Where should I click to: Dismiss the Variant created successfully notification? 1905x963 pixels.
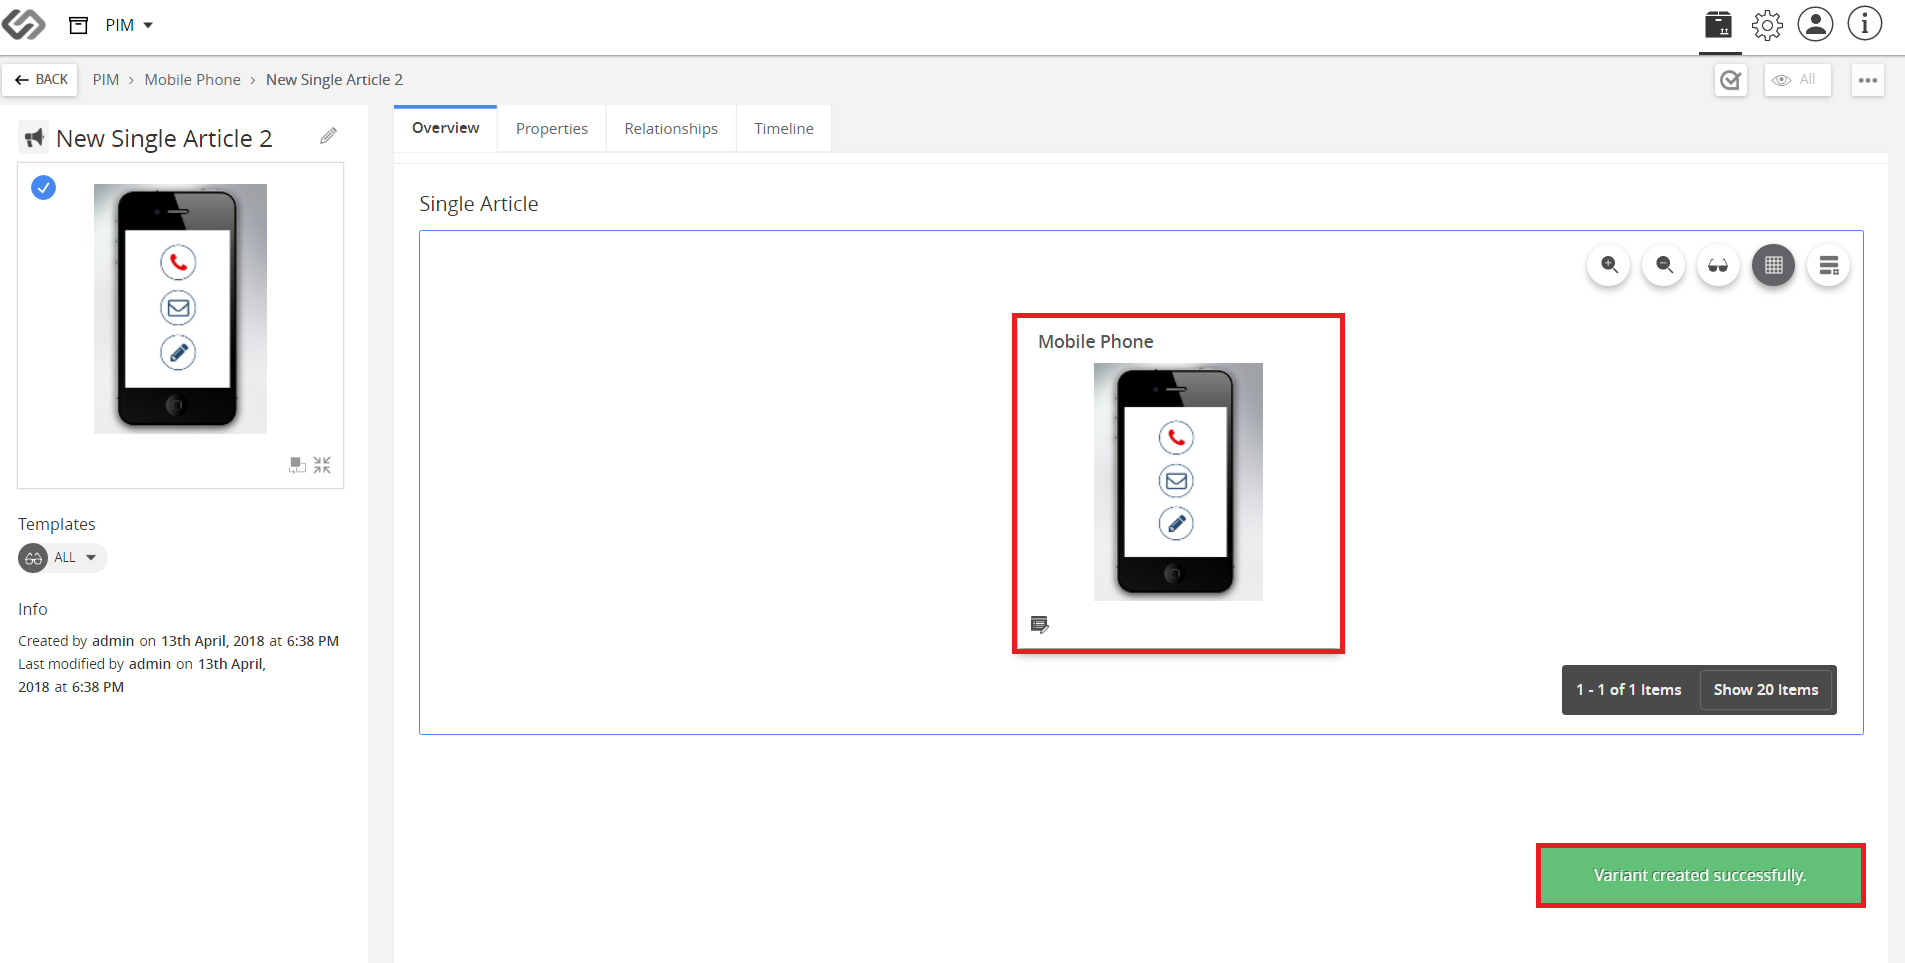pos(1700,876)
